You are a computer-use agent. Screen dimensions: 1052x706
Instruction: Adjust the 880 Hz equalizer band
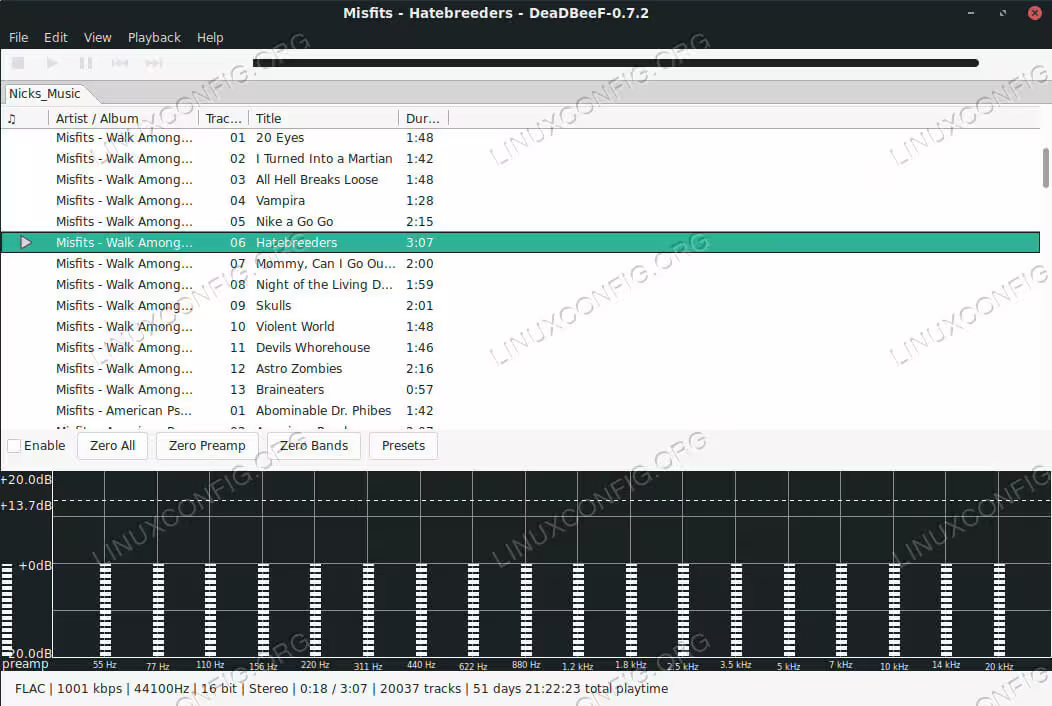click(526, 609)
